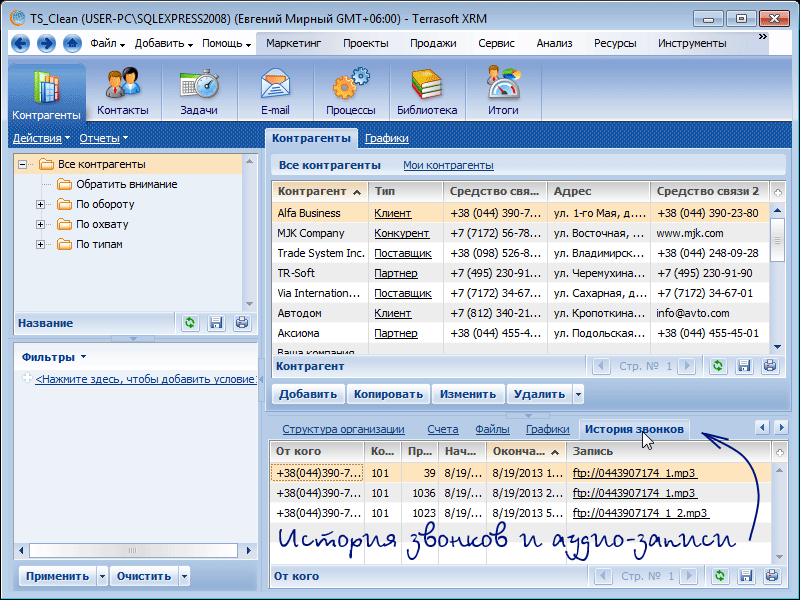The height and width of the screenshot is (600, 800).
Task: Refresh the Контрагент grid
Action: pos(718,366)
